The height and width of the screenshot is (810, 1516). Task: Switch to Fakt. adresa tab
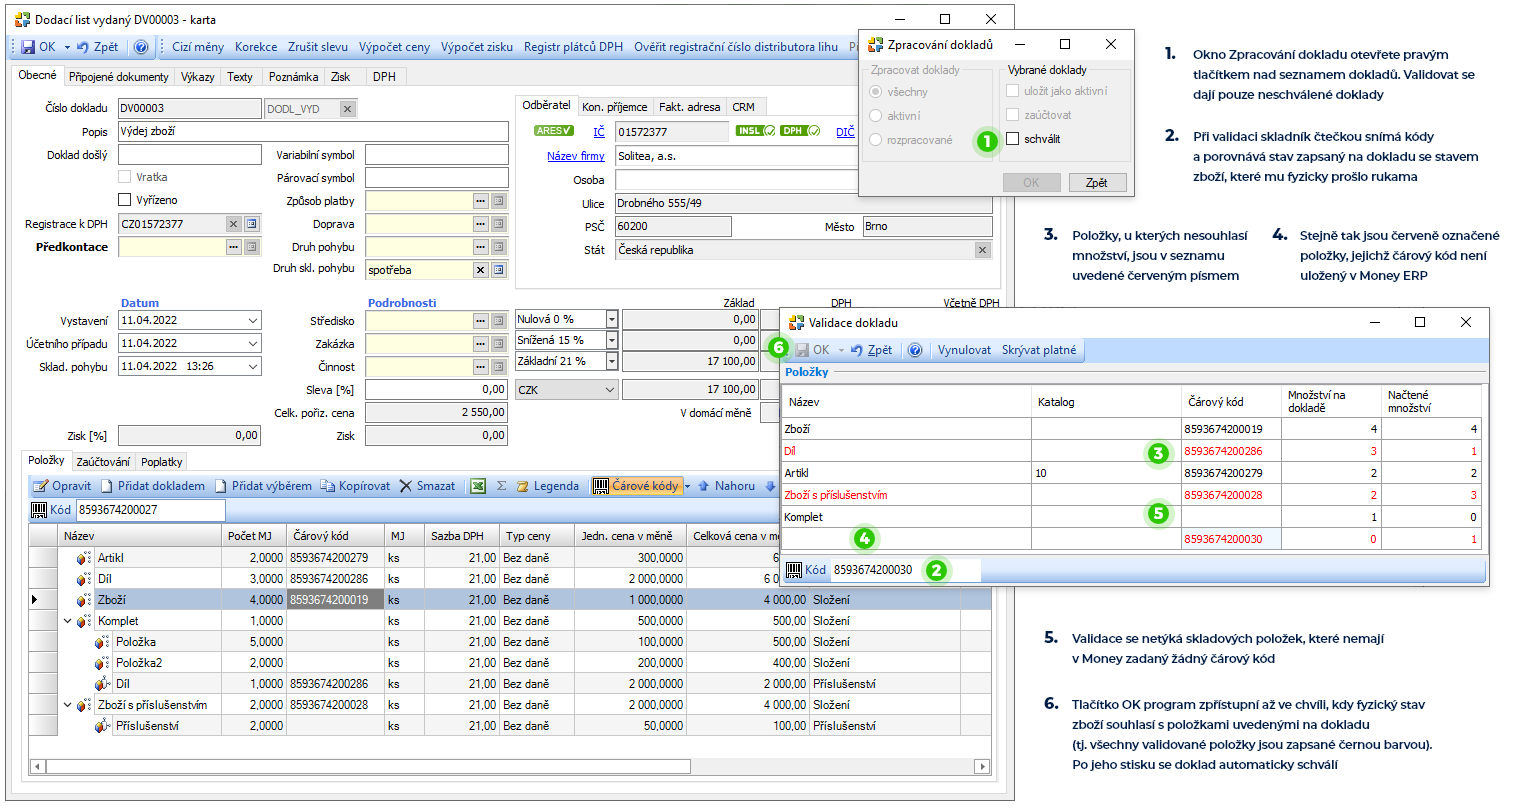[690, 107]
